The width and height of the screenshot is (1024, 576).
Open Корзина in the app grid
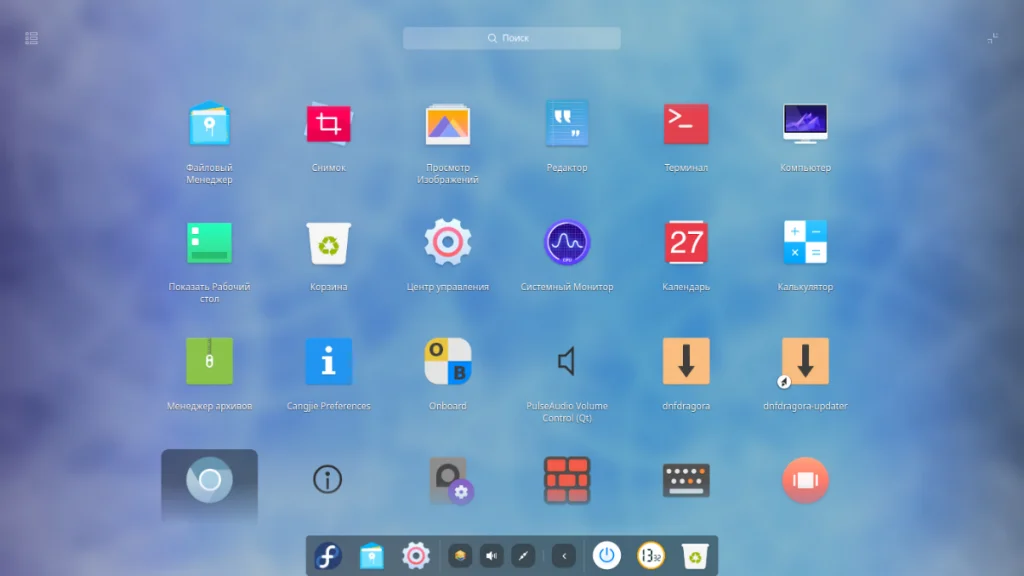(328, 243)
